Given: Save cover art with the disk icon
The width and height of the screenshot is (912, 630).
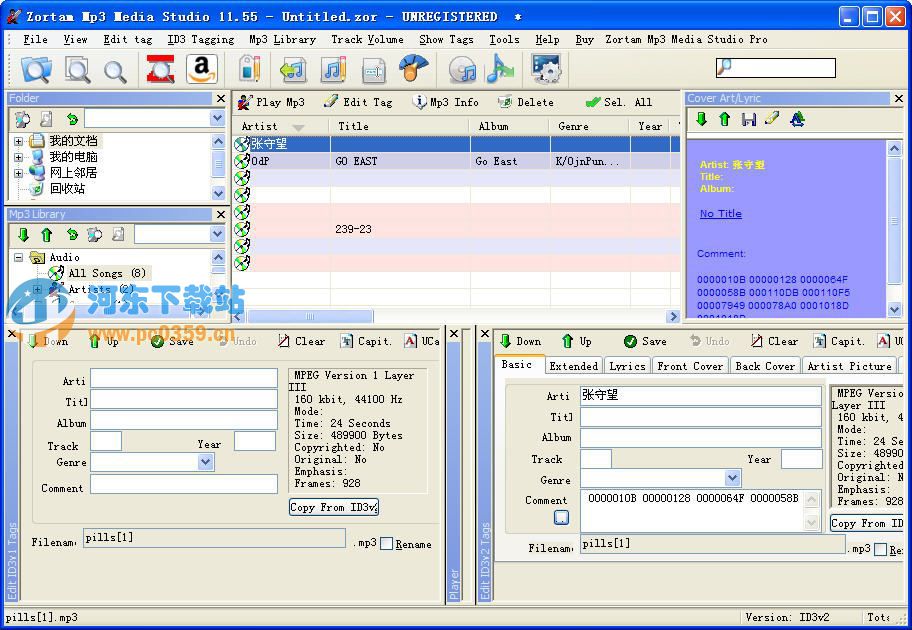Looking at the screenshot, I should coord(748,119).
